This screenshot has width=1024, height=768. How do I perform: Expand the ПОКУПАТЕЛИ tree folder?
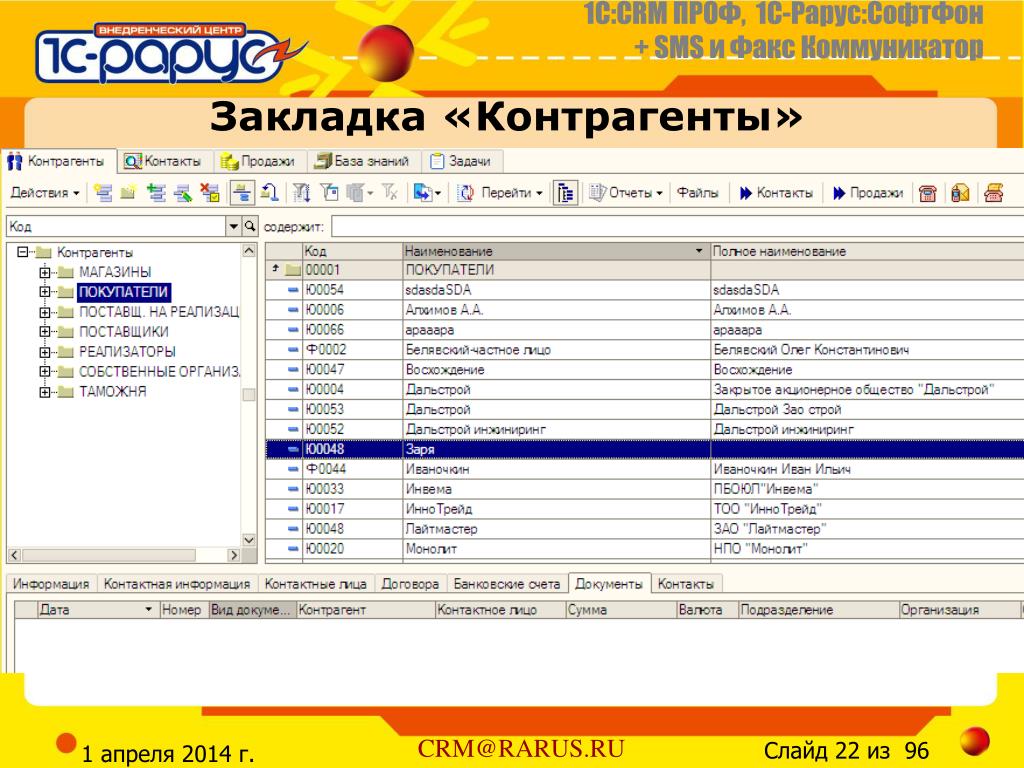44,292
